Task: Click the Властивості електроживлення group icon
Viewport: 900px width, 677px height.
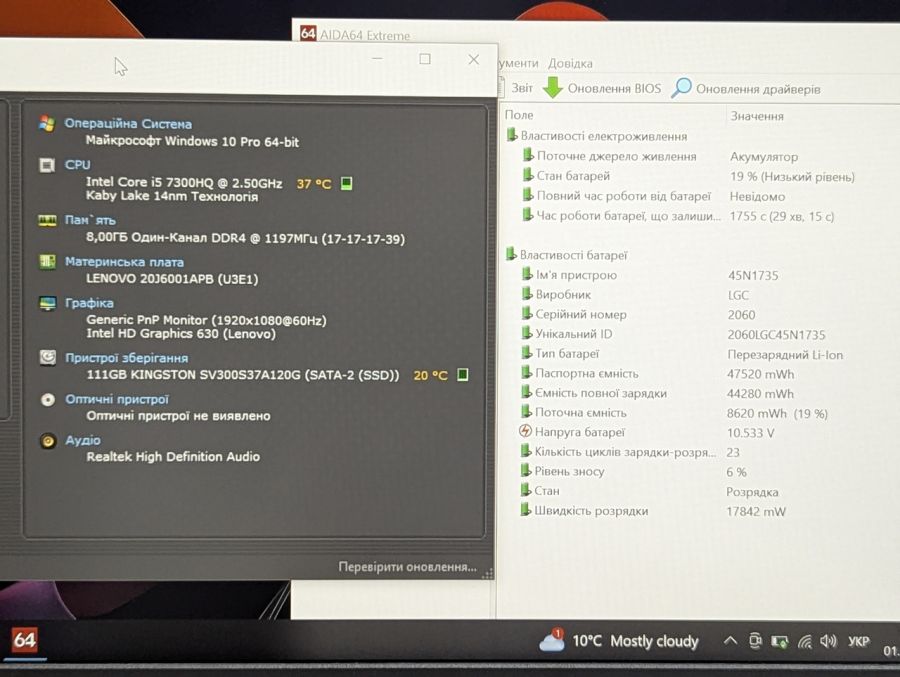Action: [x=511, y=136]
